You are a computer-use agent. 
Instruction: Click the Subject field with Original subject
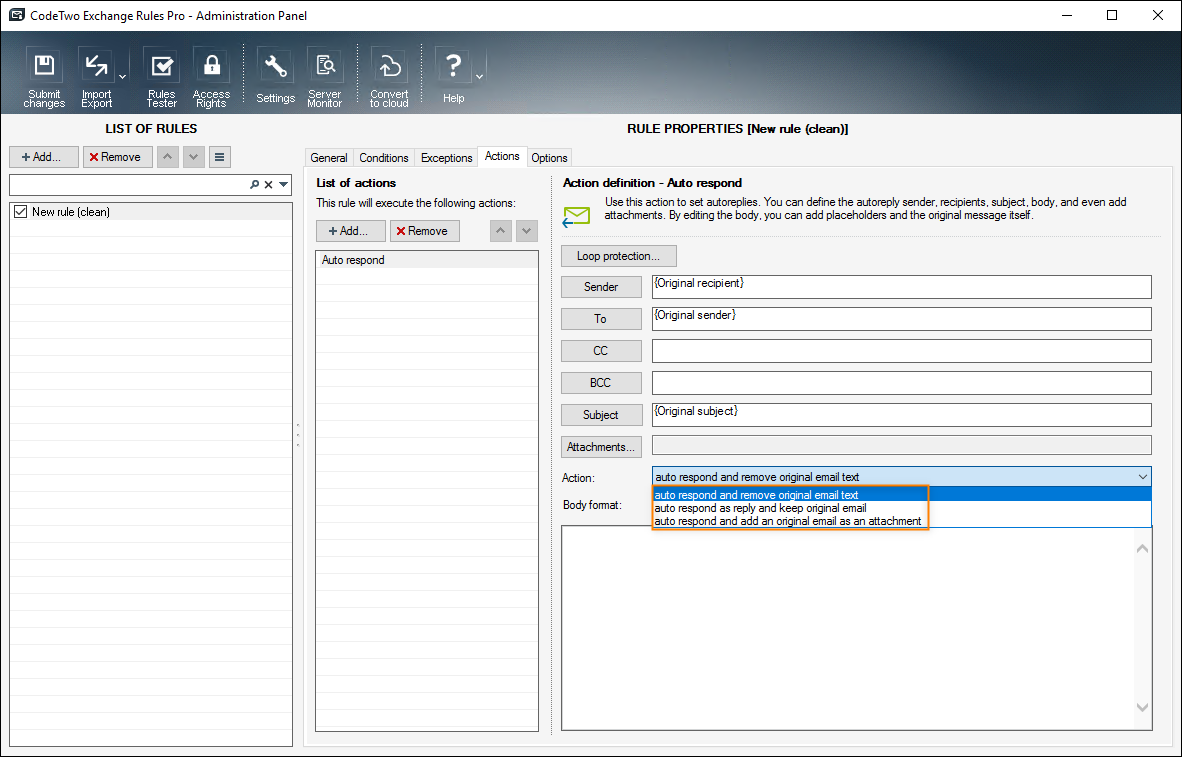902,415
